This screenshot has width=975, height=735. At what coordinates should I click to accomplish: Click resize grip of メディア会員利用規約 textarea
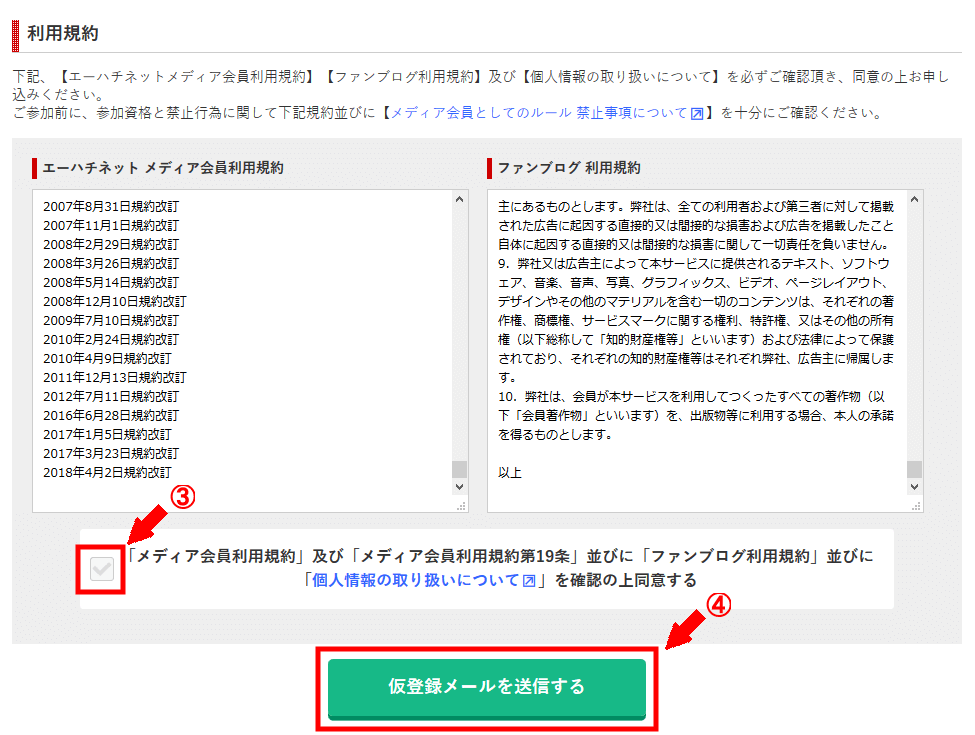click(x=461, y=506)
